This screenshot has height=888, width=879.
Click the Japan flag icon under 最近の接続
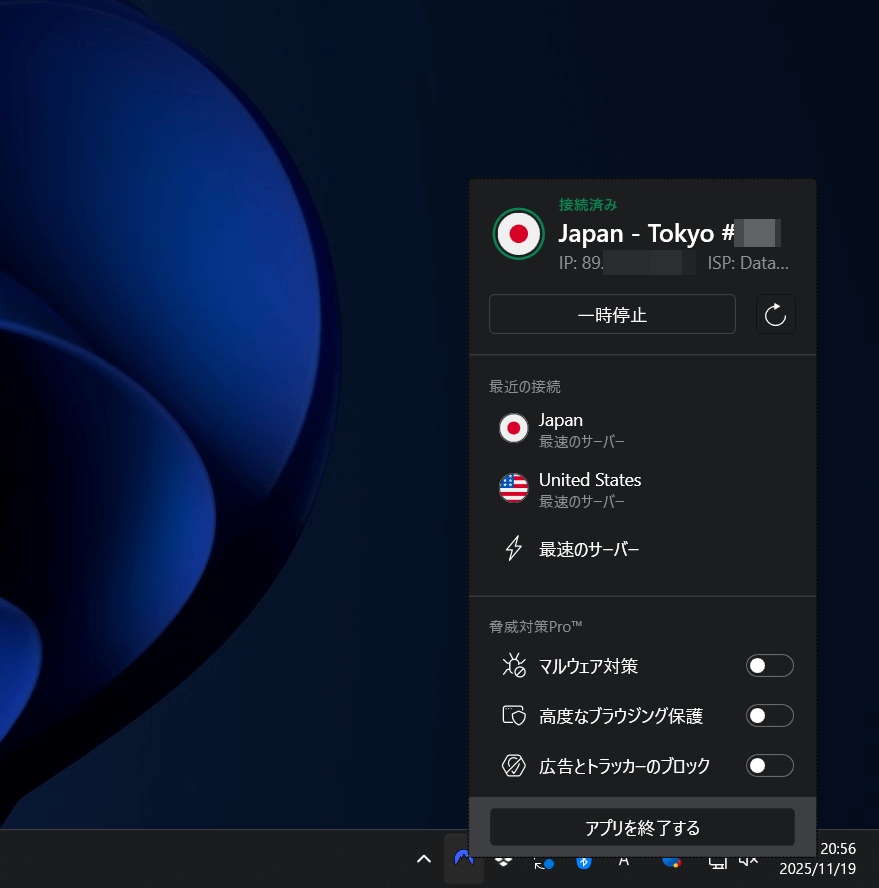513,428
